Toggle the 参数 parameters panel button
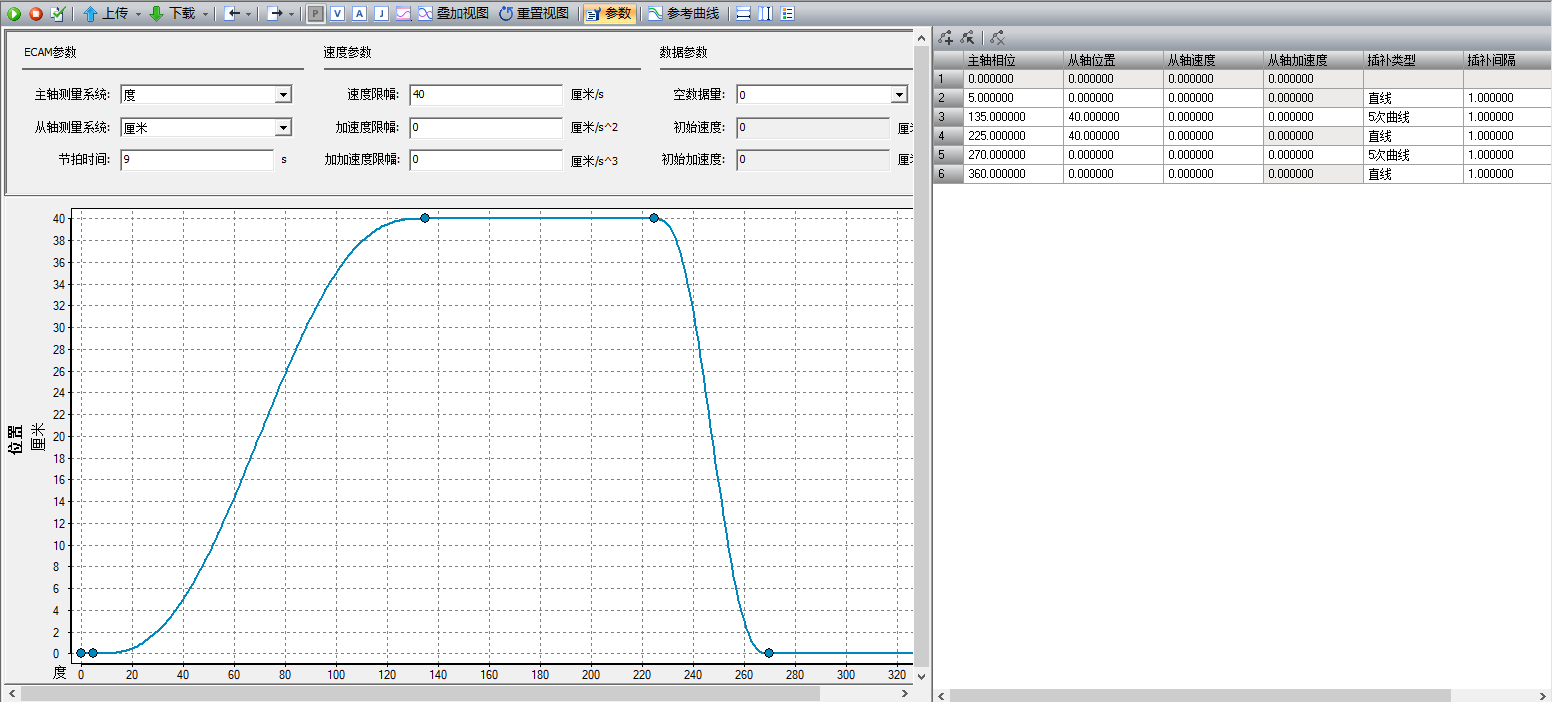1553x702 pixels. pos(608,14)
